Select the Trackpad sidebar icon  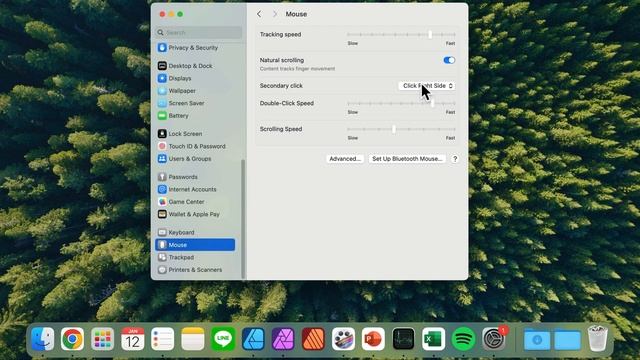162,258
